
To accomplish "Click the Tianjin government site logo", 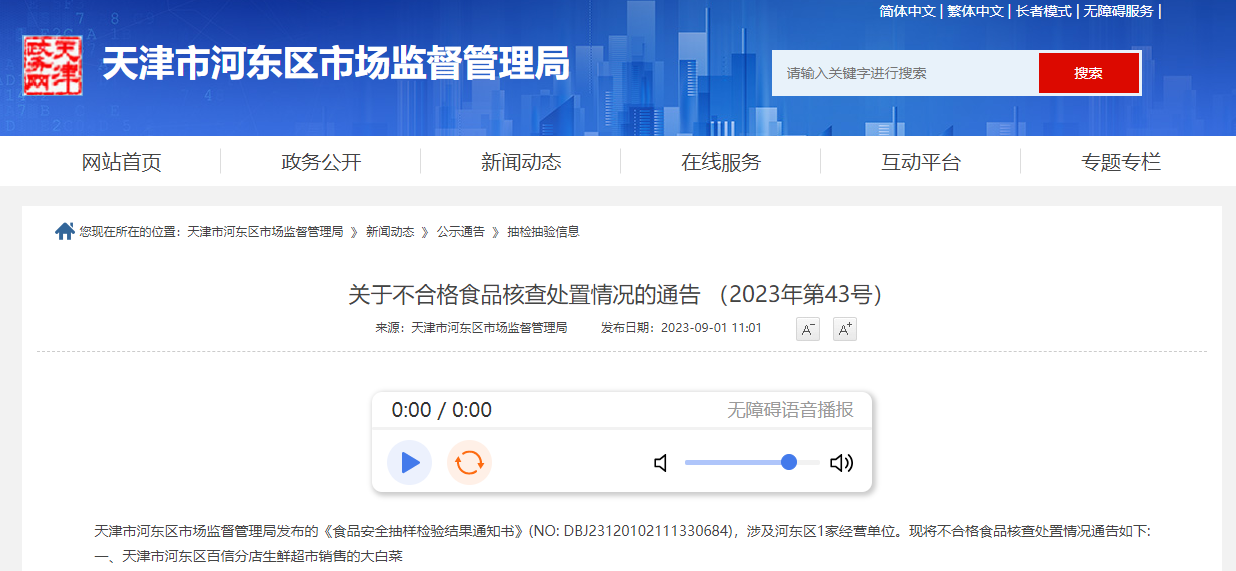I will pyautogui.click(x=52, y=66).
